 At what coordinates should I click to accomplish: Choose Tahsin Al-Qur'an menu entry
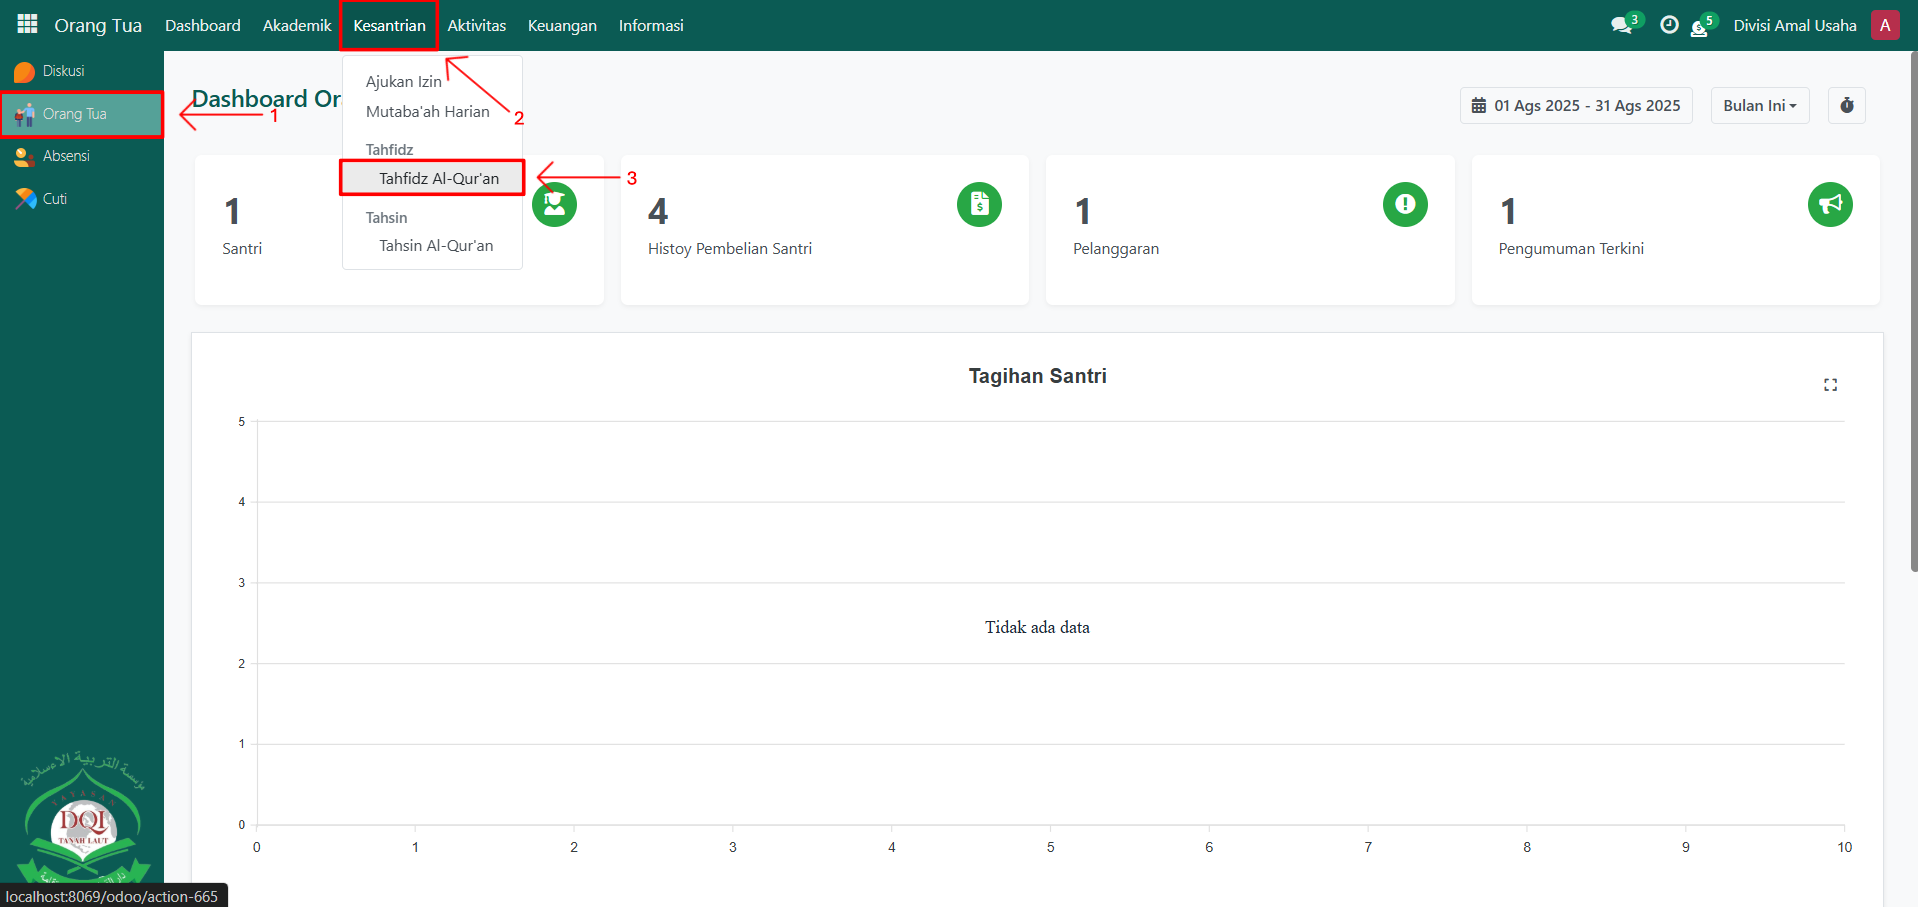436,246
